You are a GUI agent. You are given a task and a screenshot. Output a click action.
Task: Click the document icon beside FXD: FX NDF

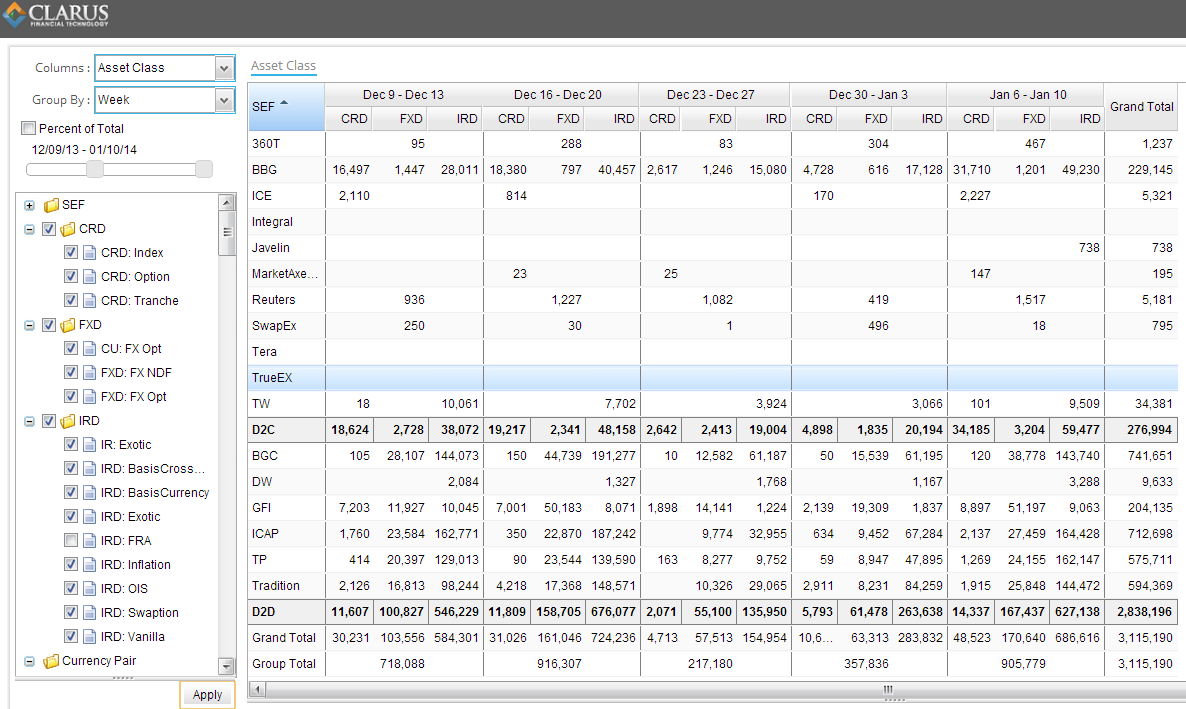point(89,373)
